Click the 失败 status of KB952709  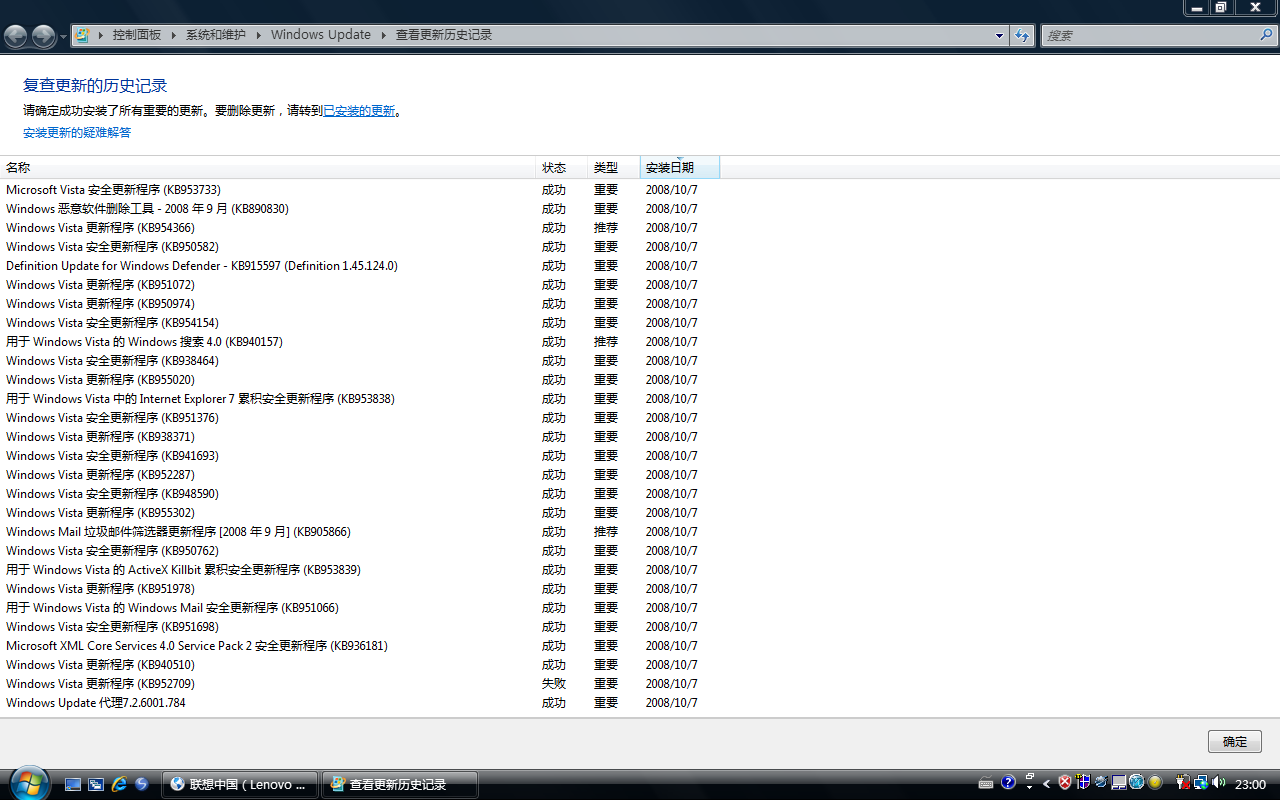554,684
